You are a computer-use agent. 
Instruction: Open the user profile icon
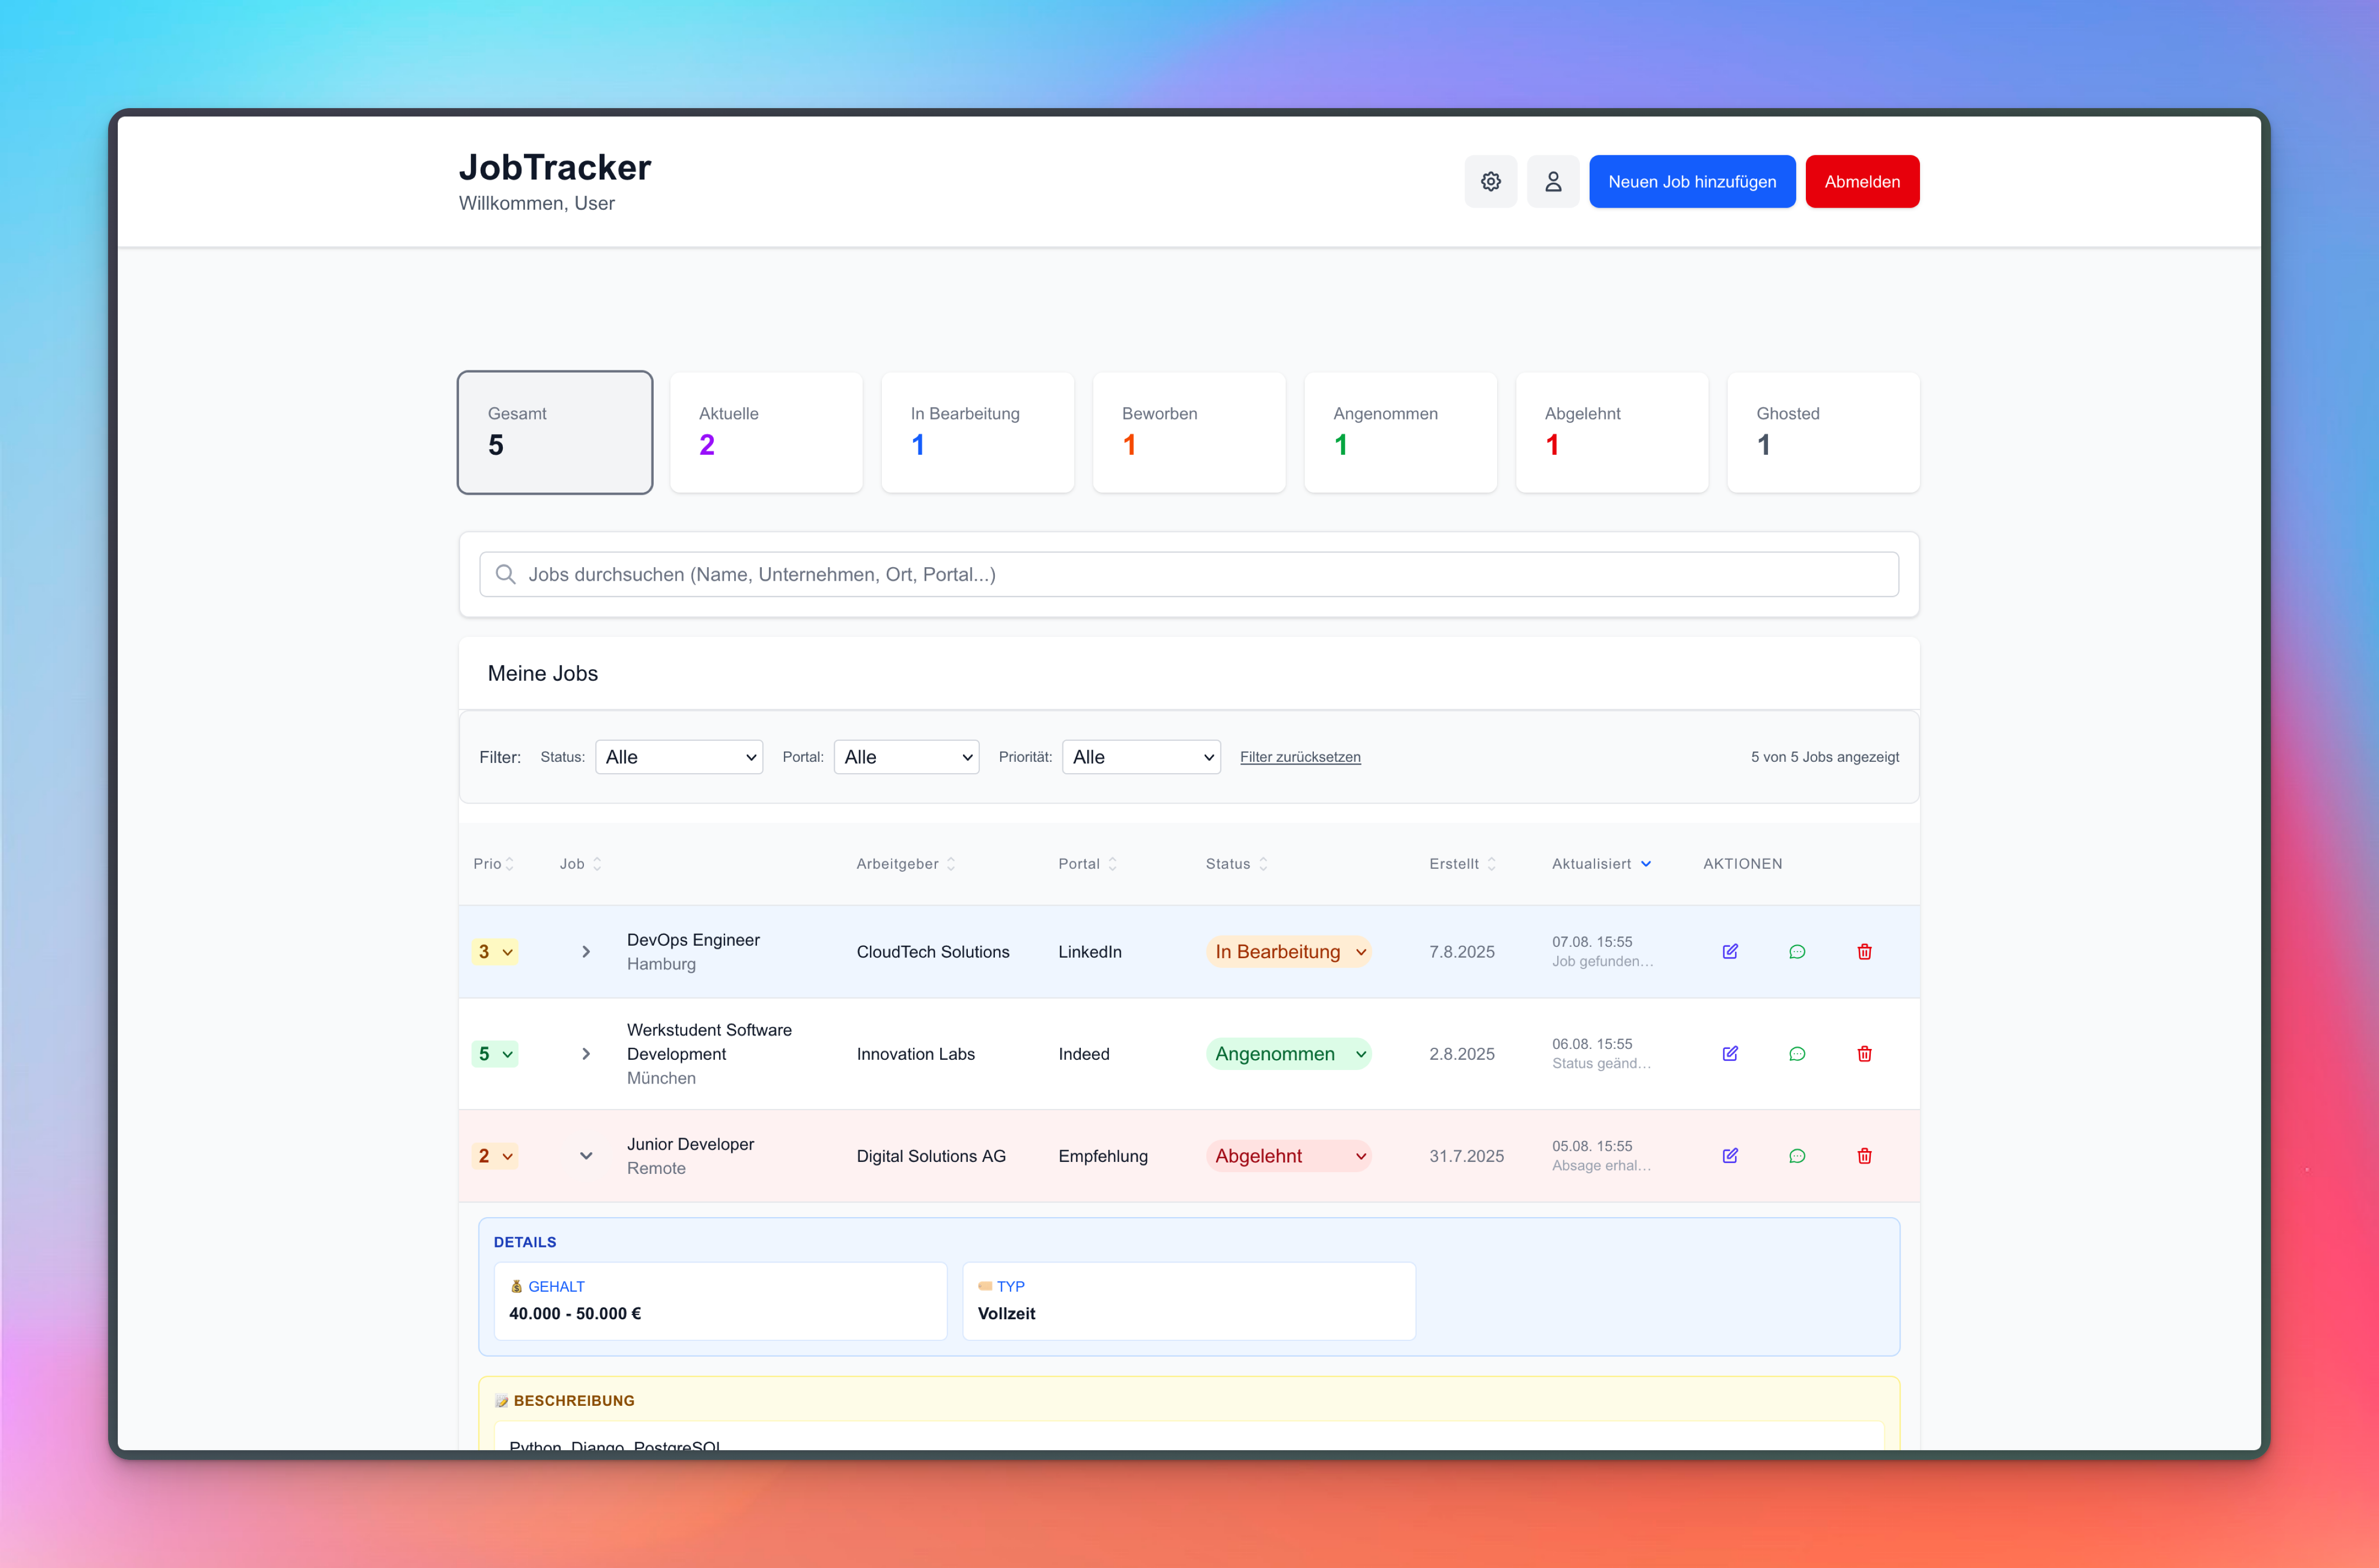tap(1552, 181)
